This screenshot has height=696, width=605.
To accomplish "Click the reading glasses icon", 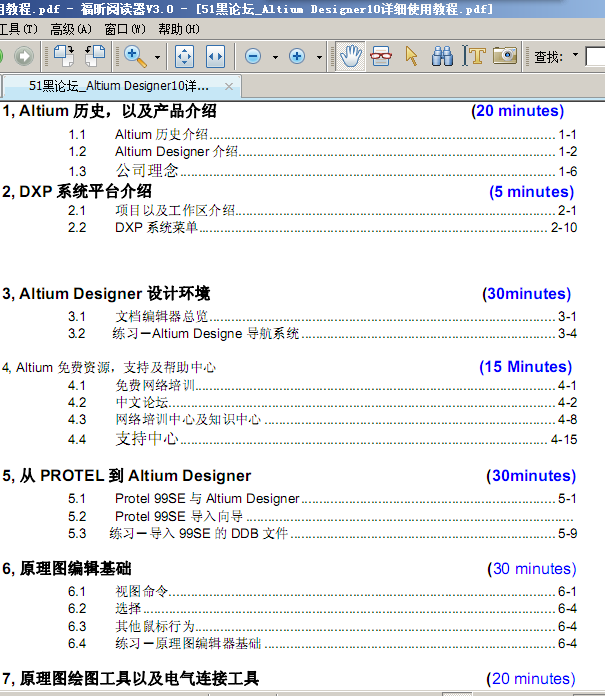I will click(x=381, y=56).
